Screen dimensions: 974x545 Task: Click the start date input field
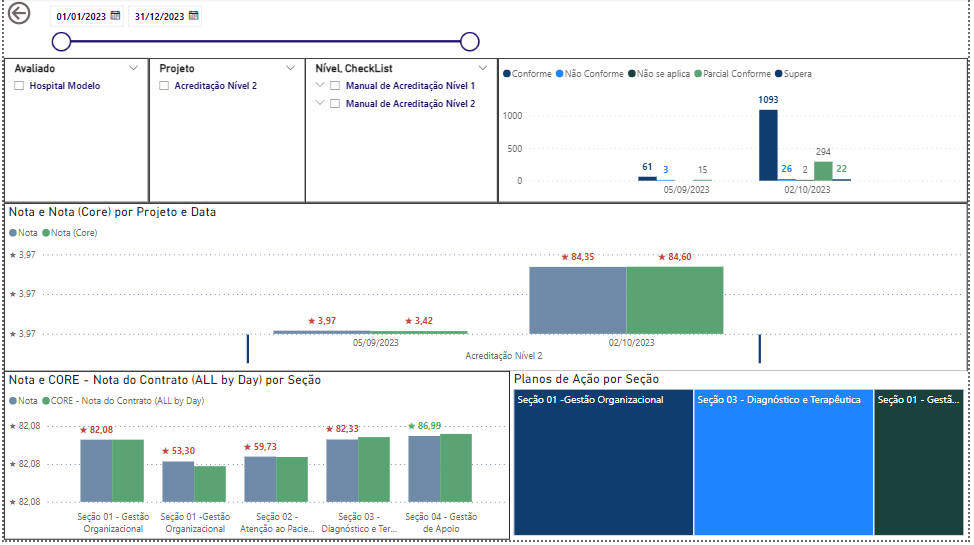[80, 16]
